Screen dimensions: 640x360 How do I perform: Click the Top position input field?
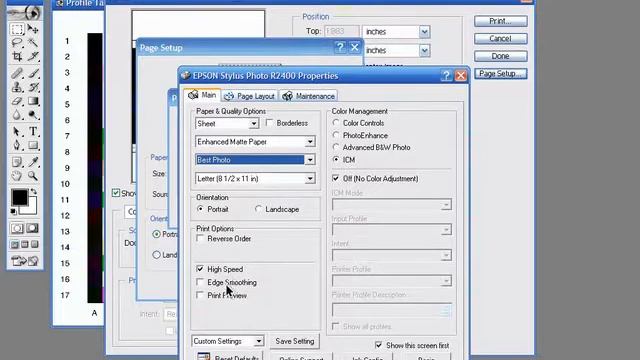pyautogui.click(x=342, y=31)
